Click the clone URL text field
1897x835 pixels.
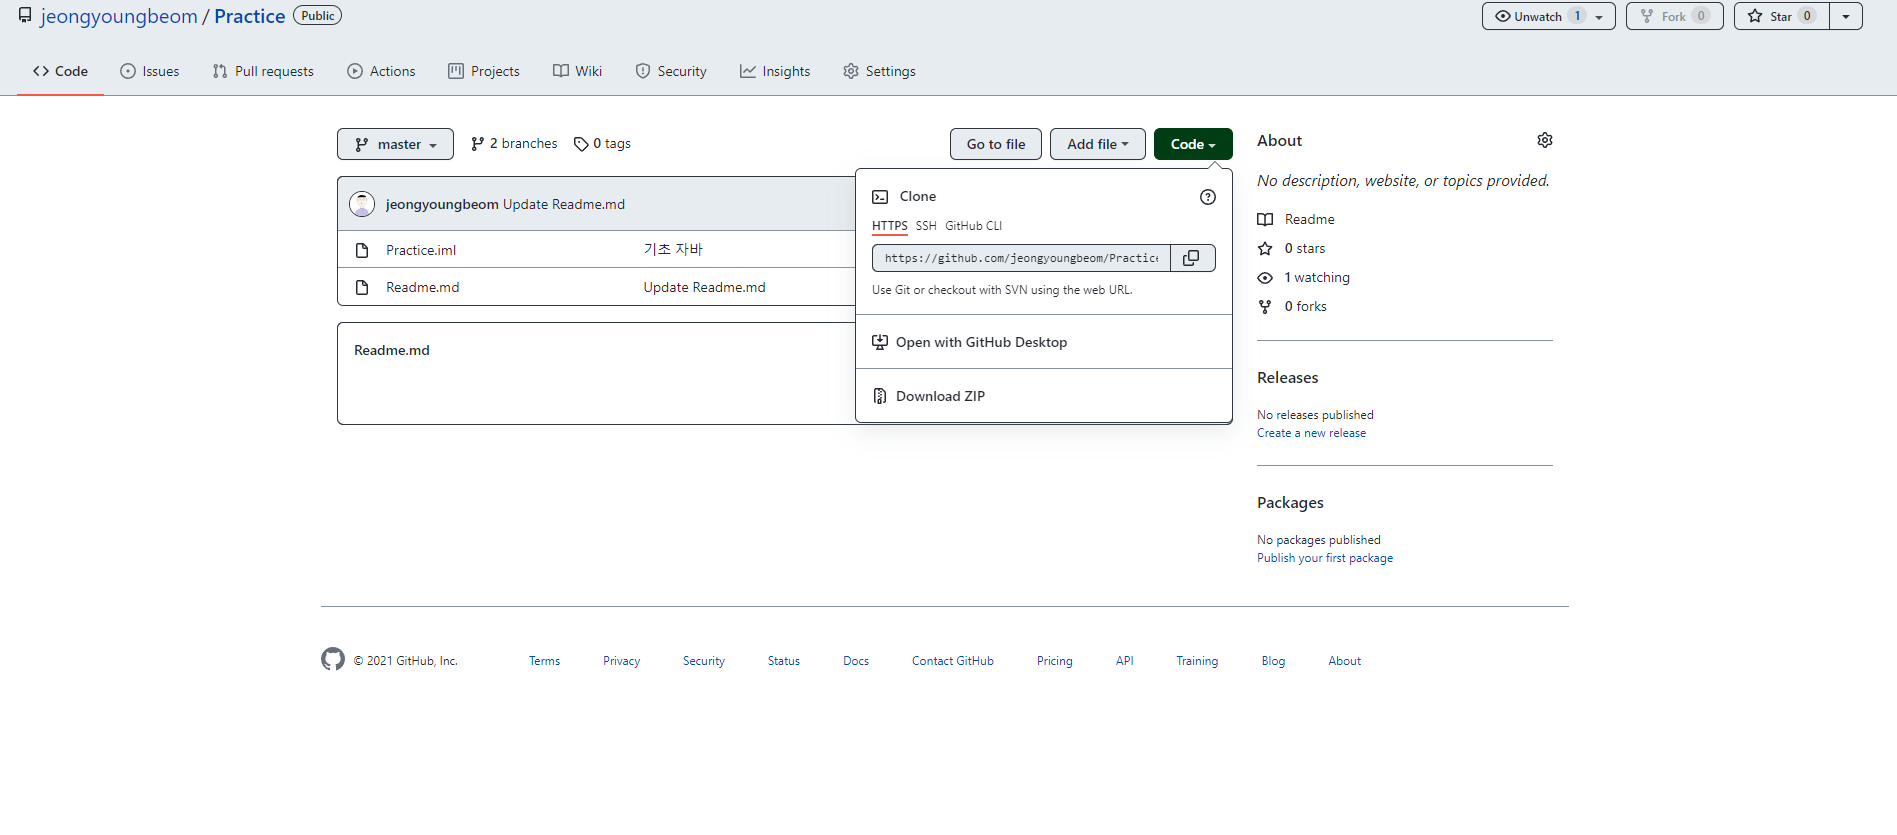coord(1021,258)
